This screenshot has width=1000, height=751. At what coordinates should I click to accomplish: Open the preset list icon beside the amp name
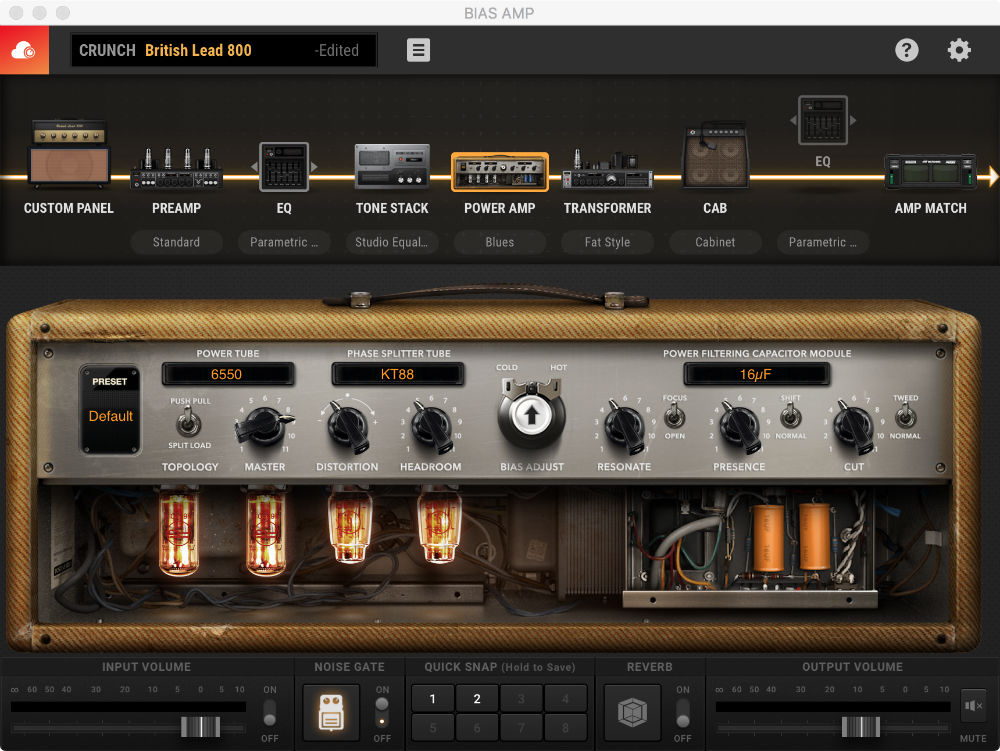tap(418, 49)
